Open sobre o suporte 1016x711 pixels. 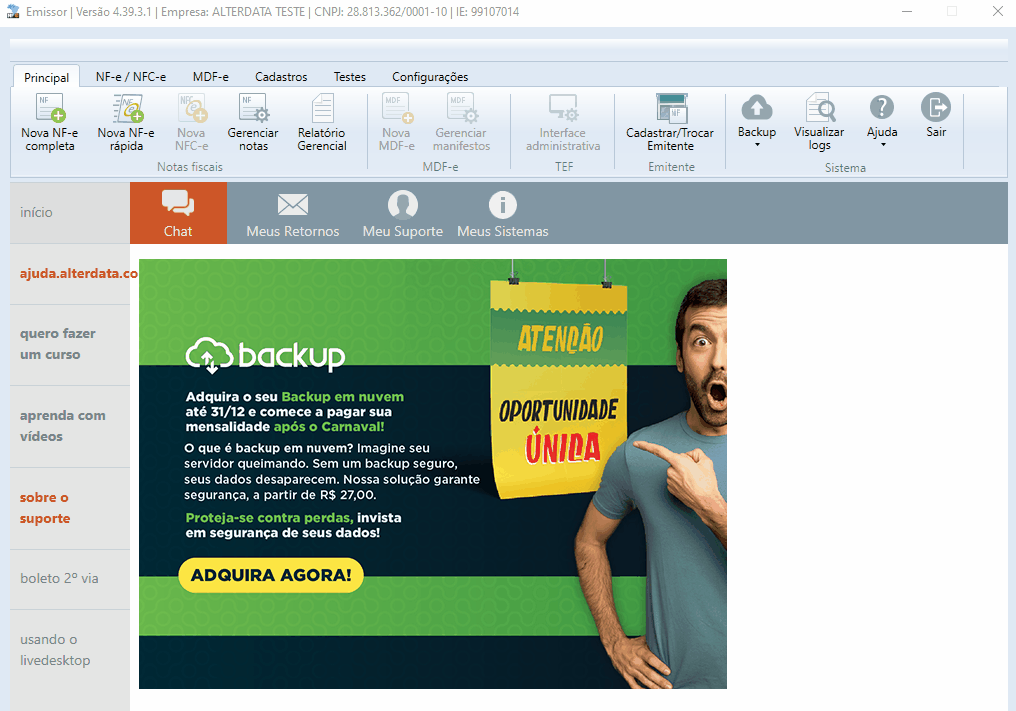pyautogui.click(x=70, y=508)
